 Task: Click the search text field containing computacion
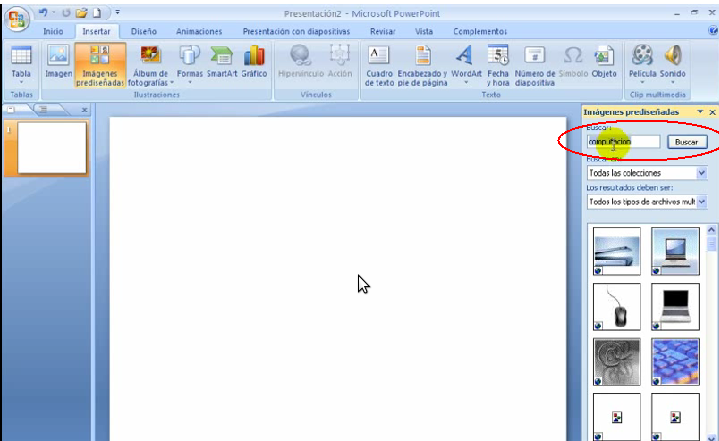[x=624, y=142]
